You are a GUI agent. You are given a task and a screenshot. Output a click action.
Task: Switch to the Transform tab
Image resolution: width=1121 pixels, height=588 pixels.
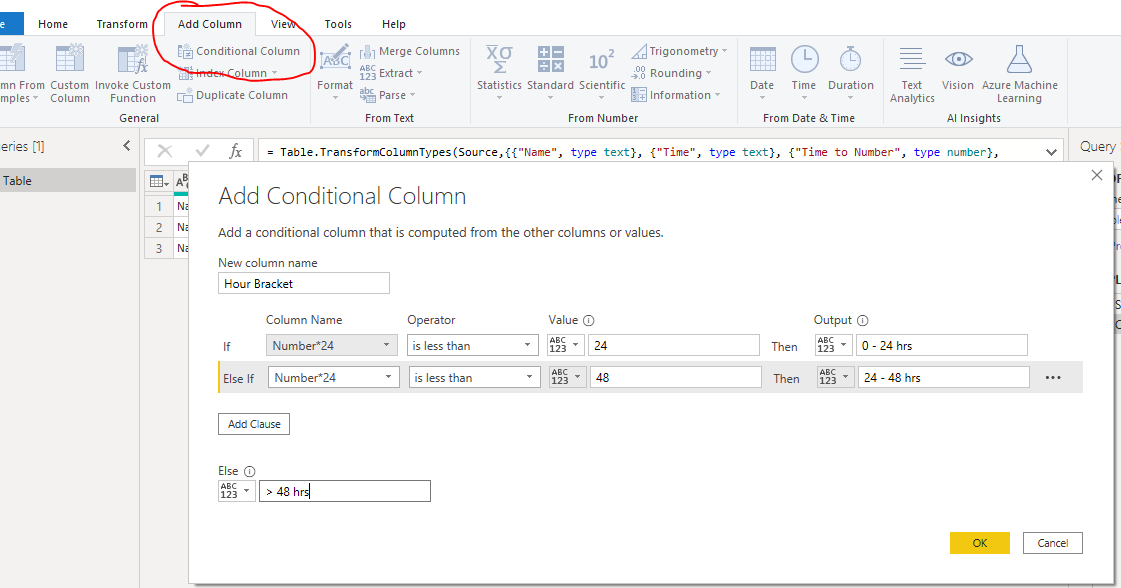122,24
